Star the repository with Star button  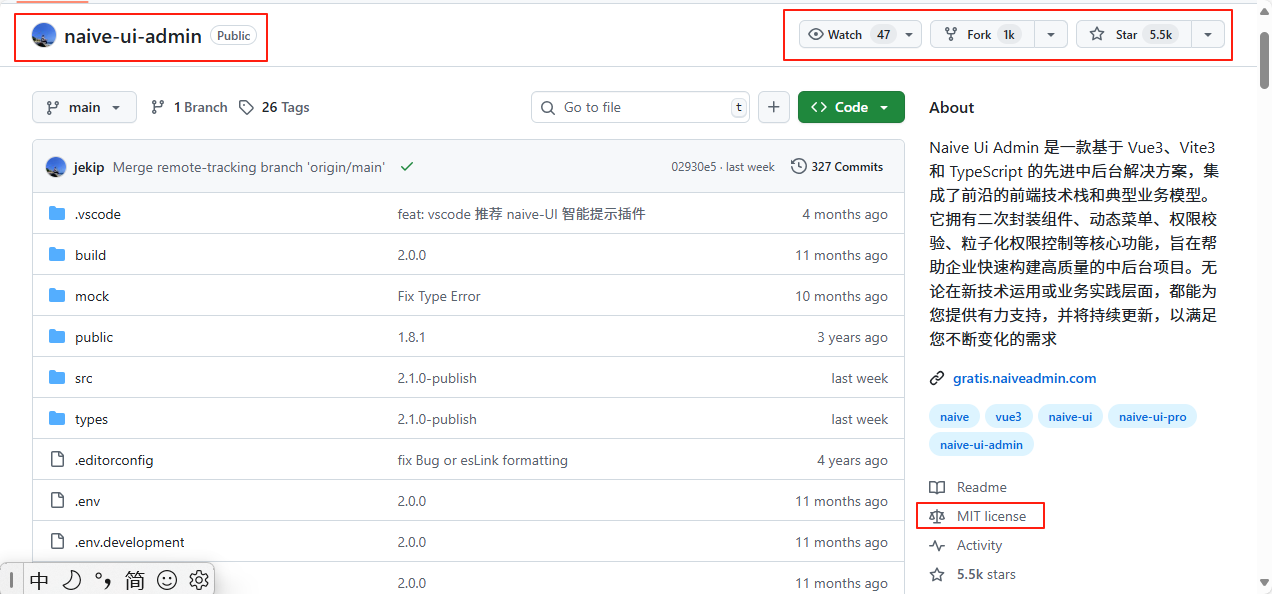click(x=1134, y=34)
